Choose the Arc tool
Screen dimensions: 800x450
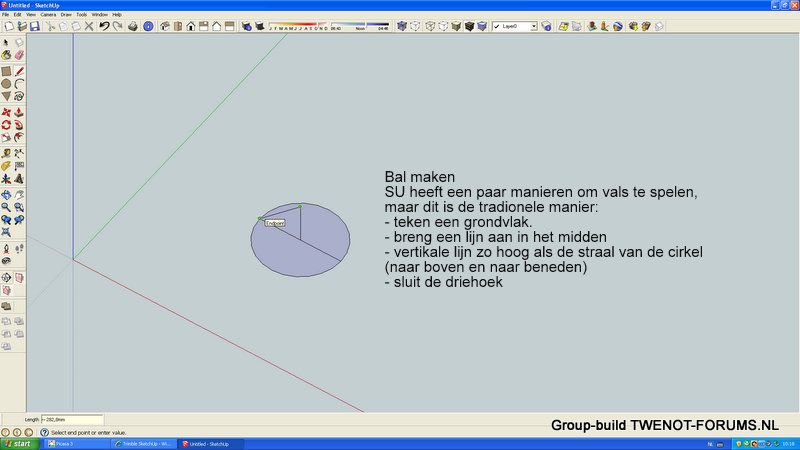click(x=19, y=84)
